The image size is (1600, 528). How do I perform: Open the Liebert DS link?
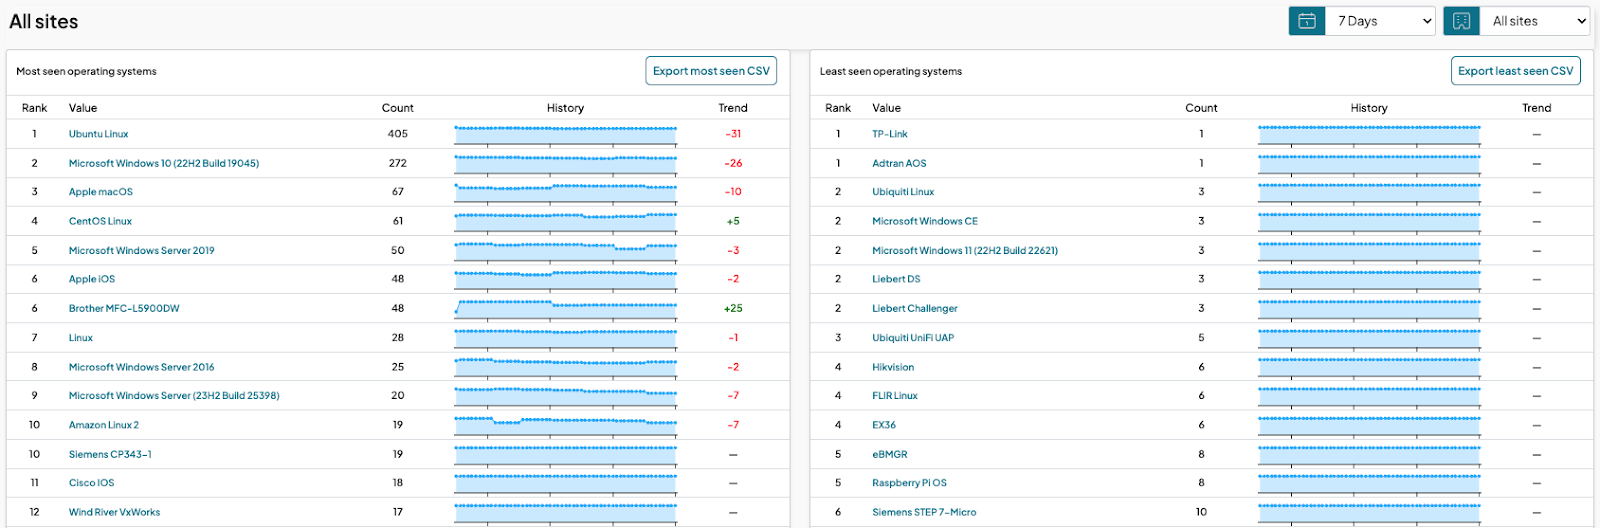(x=896, y=279)
